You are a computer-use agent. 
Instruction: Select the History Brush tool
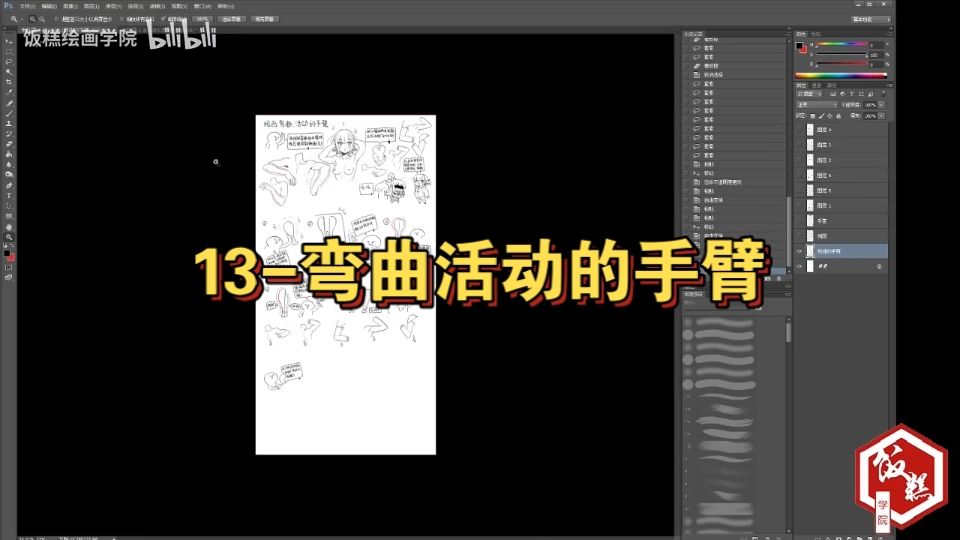pyautogui.click(x=9, y=134)
